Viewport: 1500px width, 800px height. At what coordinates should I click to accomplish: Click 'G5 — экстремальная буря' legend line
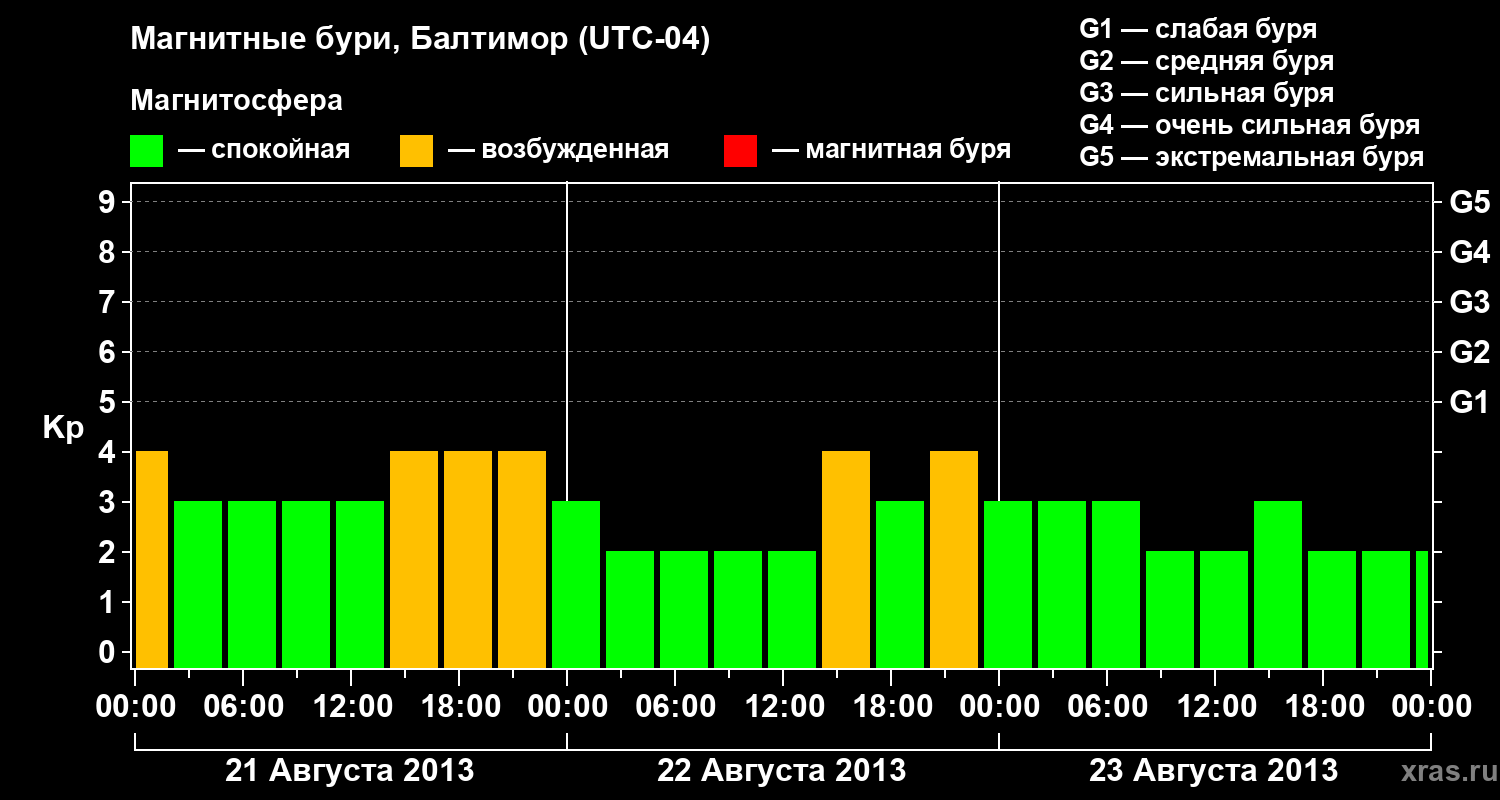point(1252,157)
